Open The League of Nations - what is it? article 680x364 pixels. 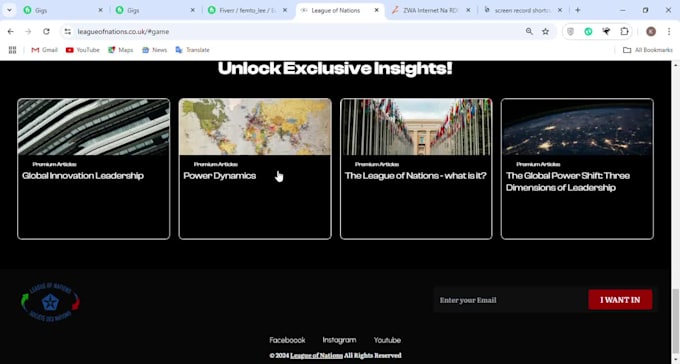[x=415, y=176]
